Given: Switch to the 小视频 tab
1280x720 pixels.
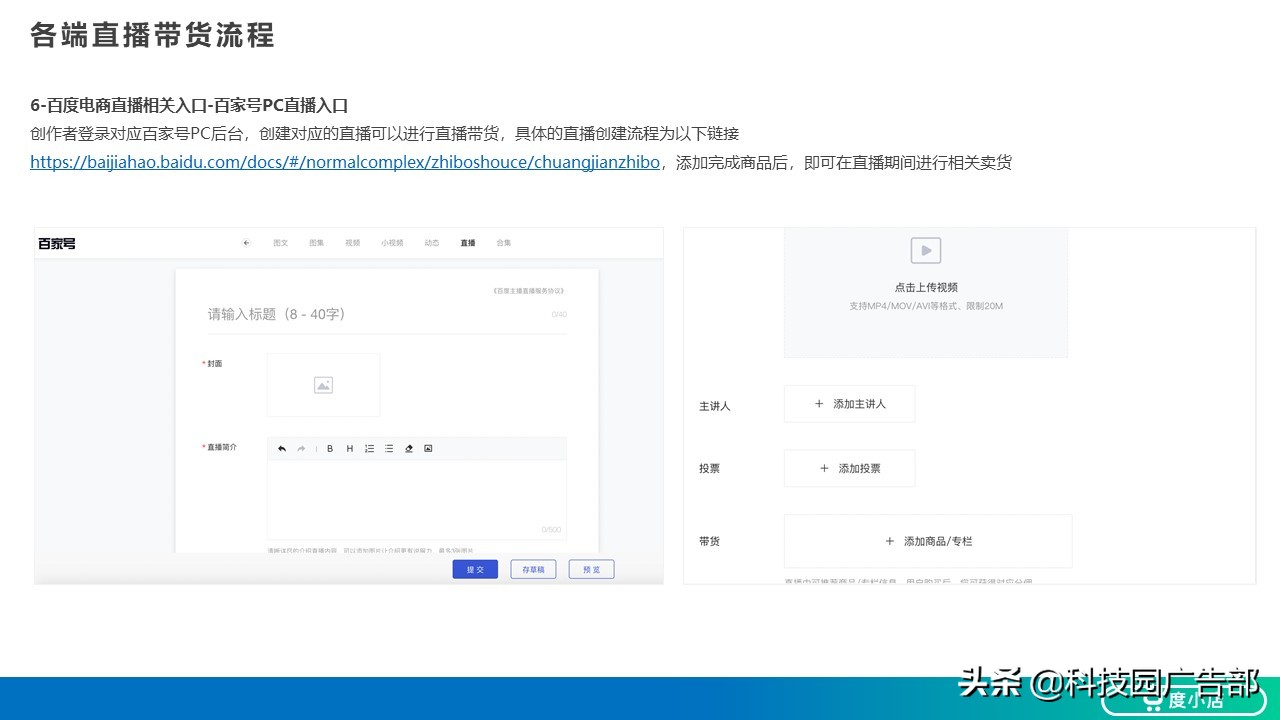Looking at the screenshot, I should [391, 242].
